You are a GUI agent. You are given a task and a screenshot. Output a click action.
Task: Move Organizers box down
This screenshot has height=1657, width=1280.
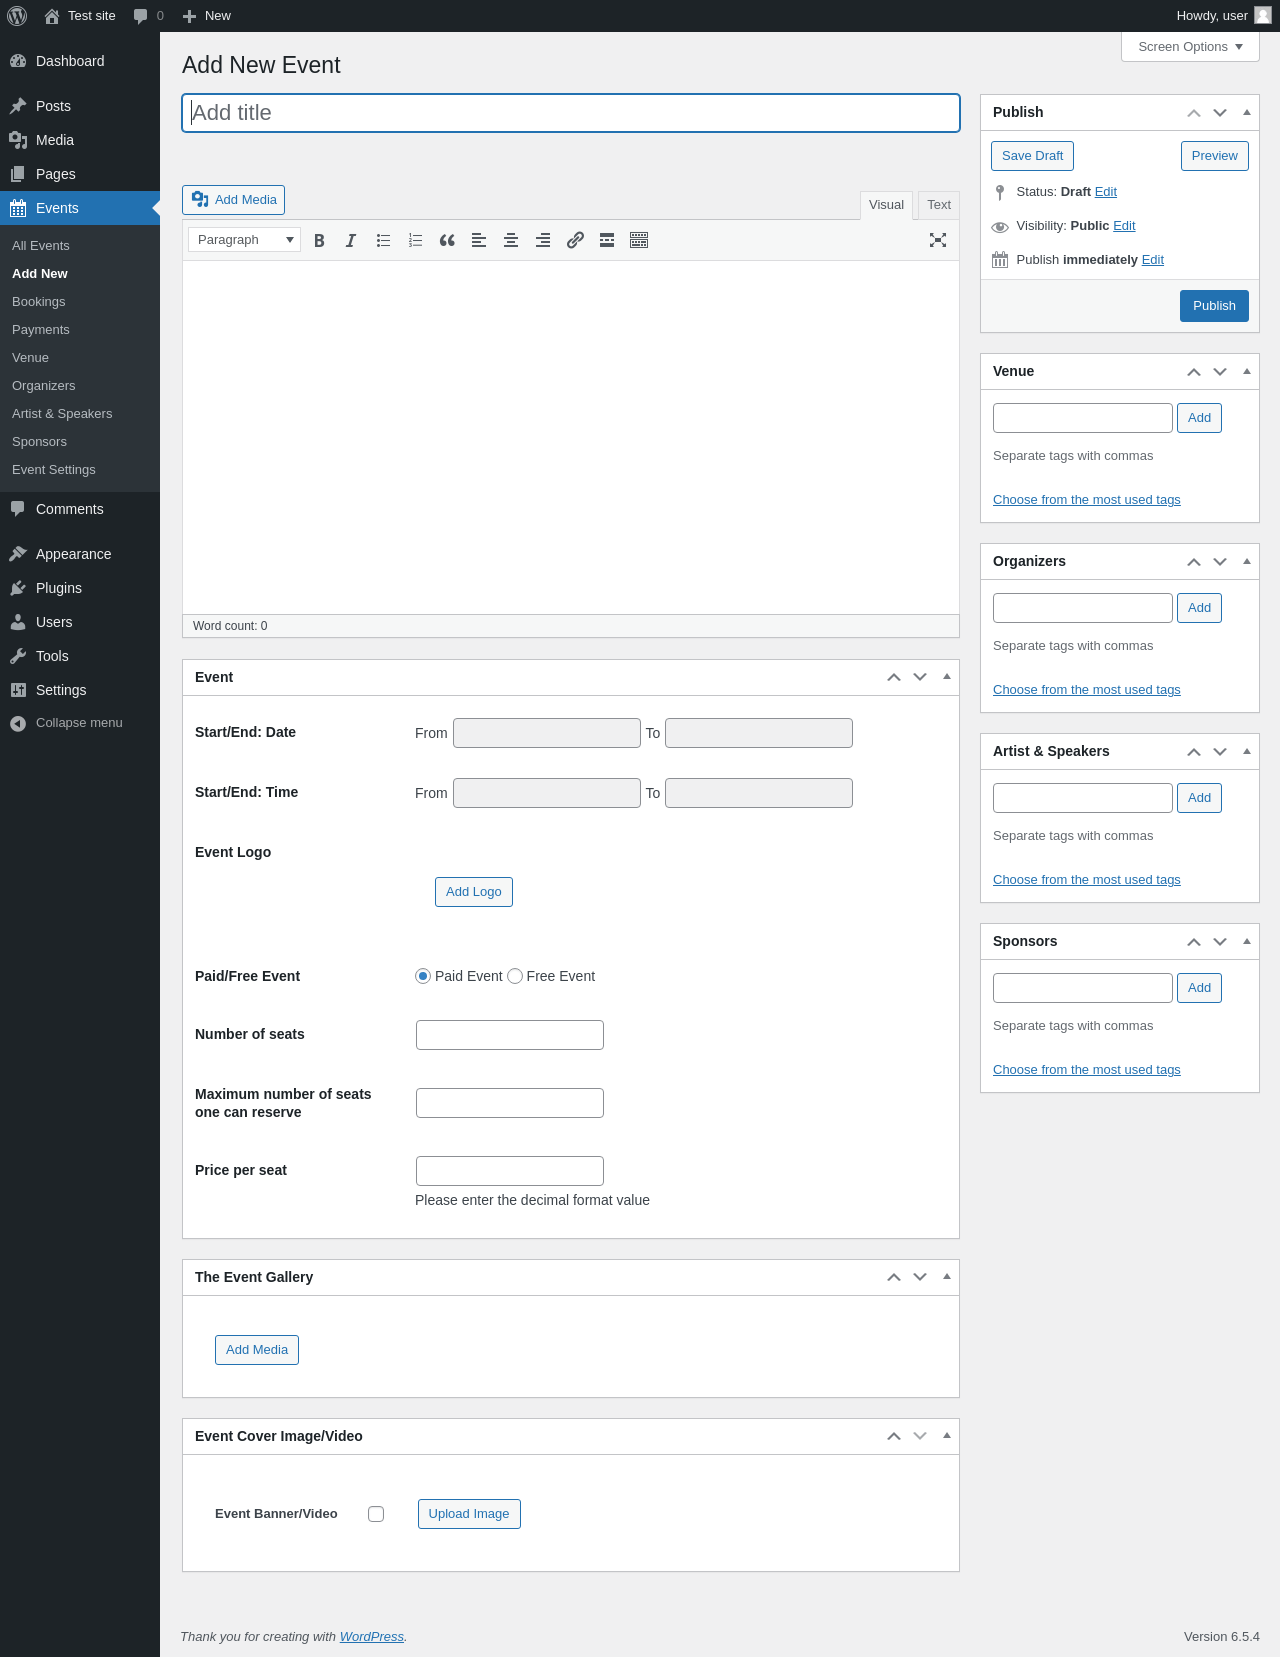pyautogui.click(x=1220, y=562)
